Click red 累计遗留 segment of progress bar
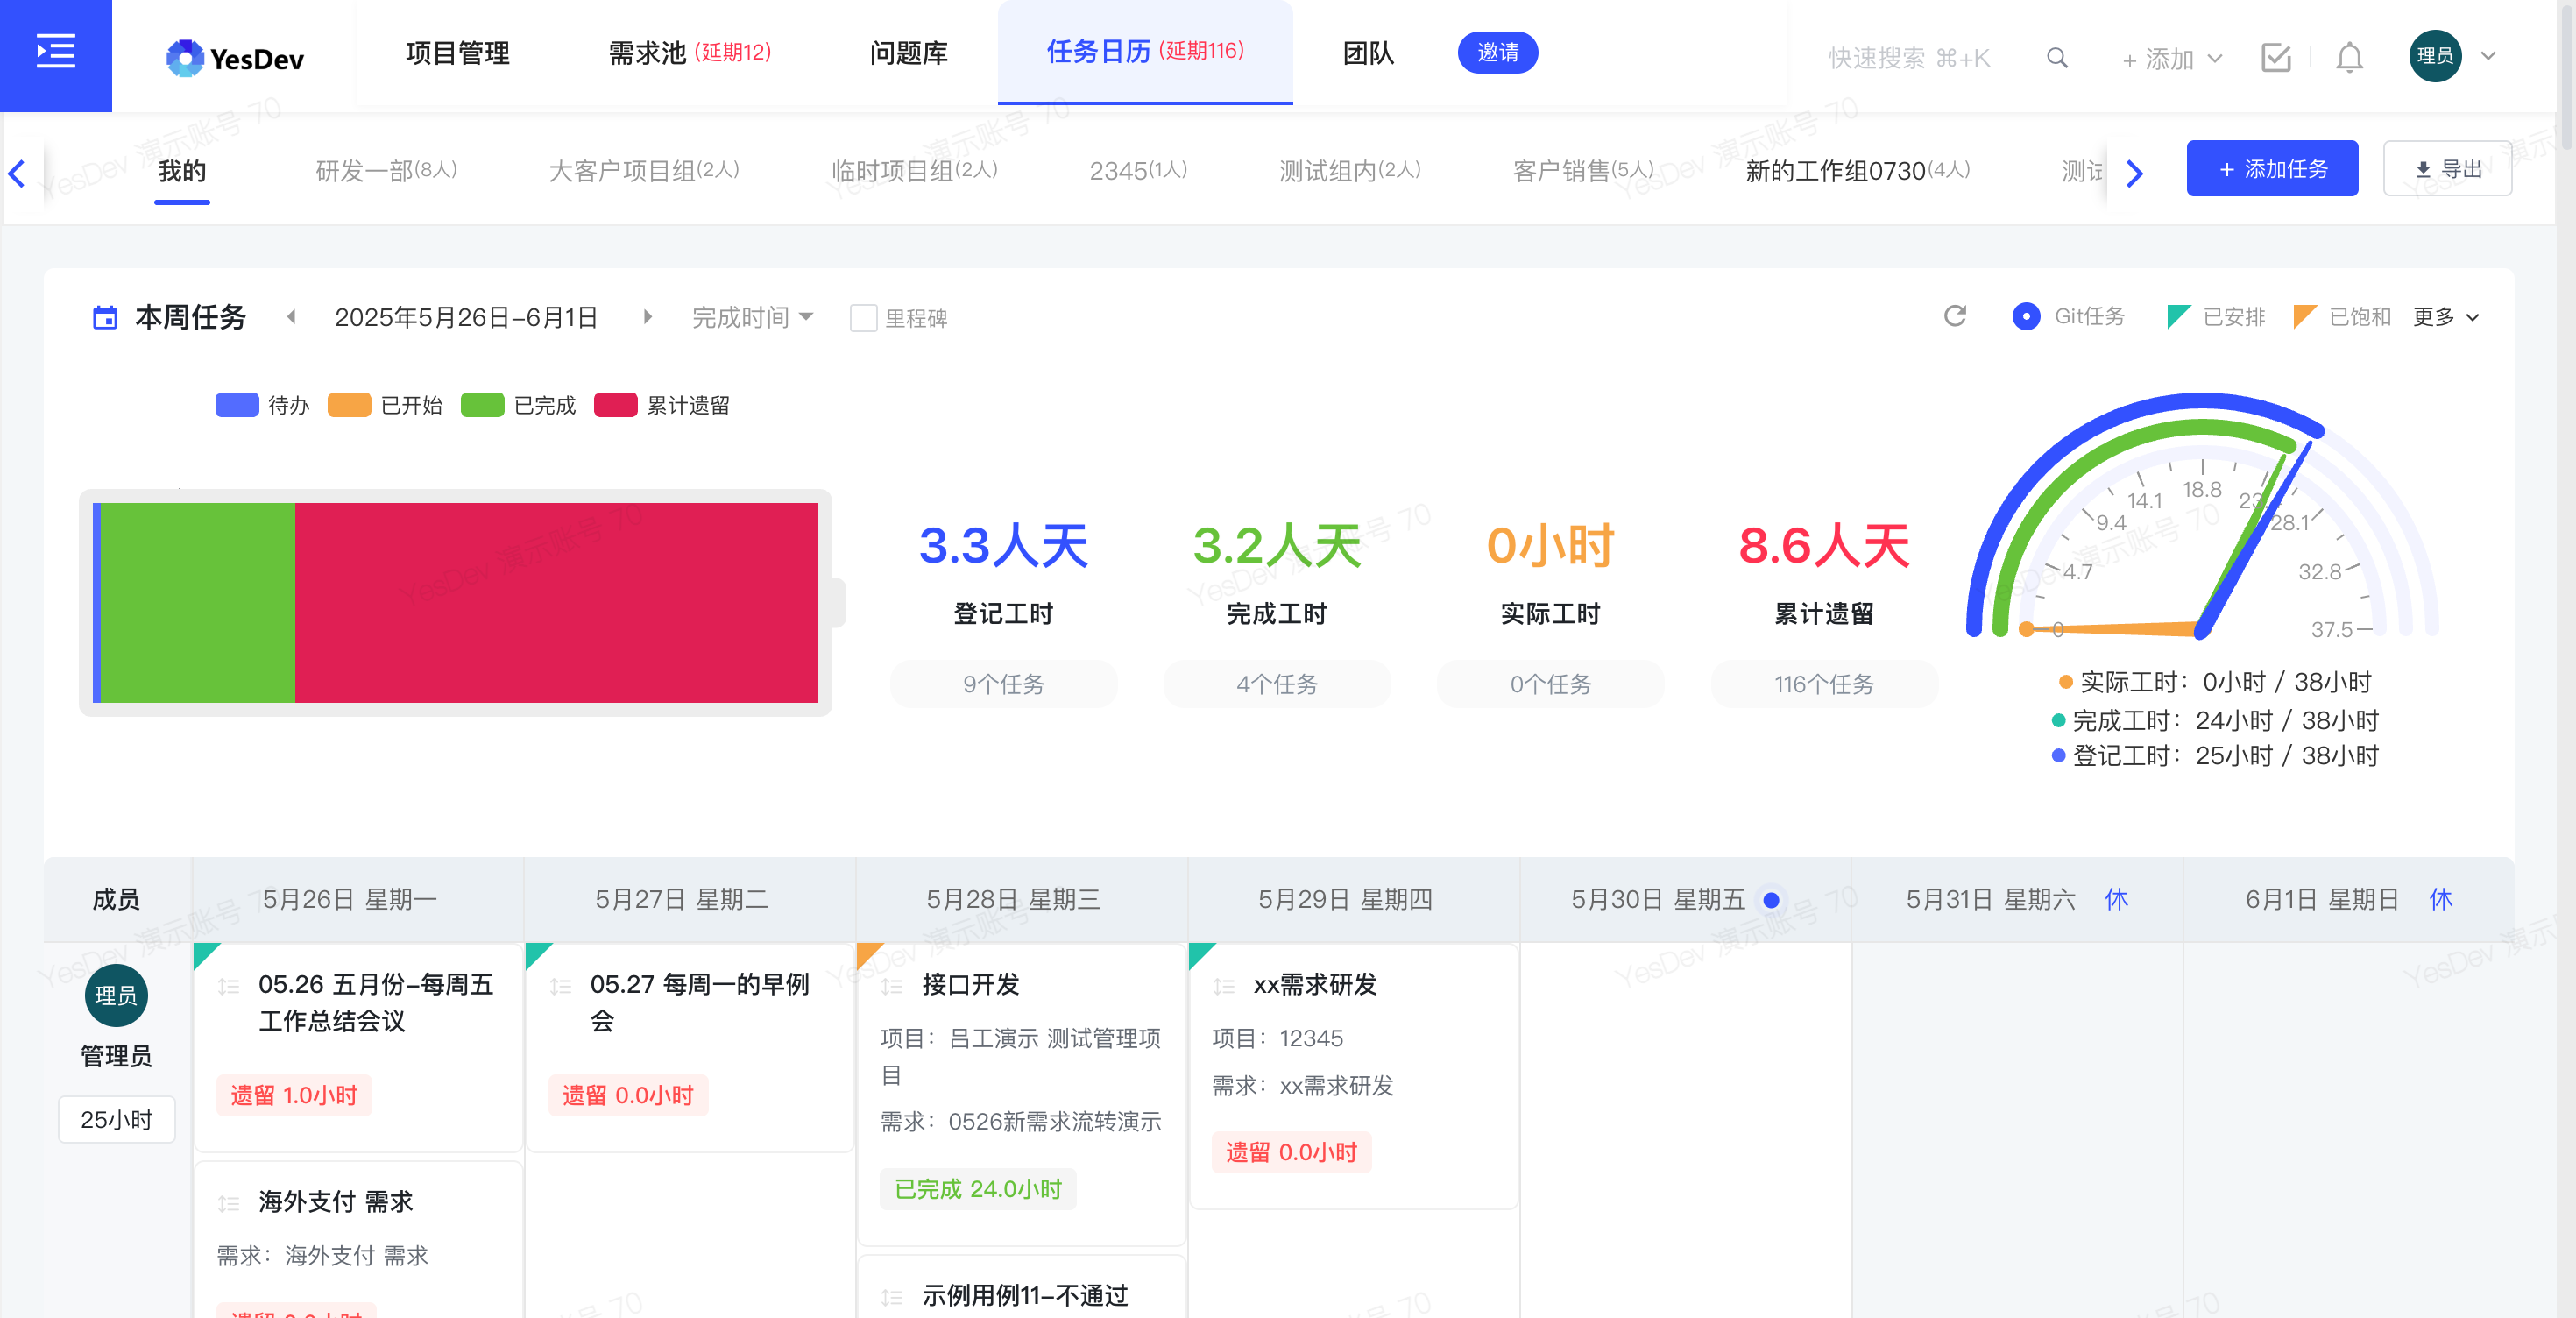 [556, 602]
